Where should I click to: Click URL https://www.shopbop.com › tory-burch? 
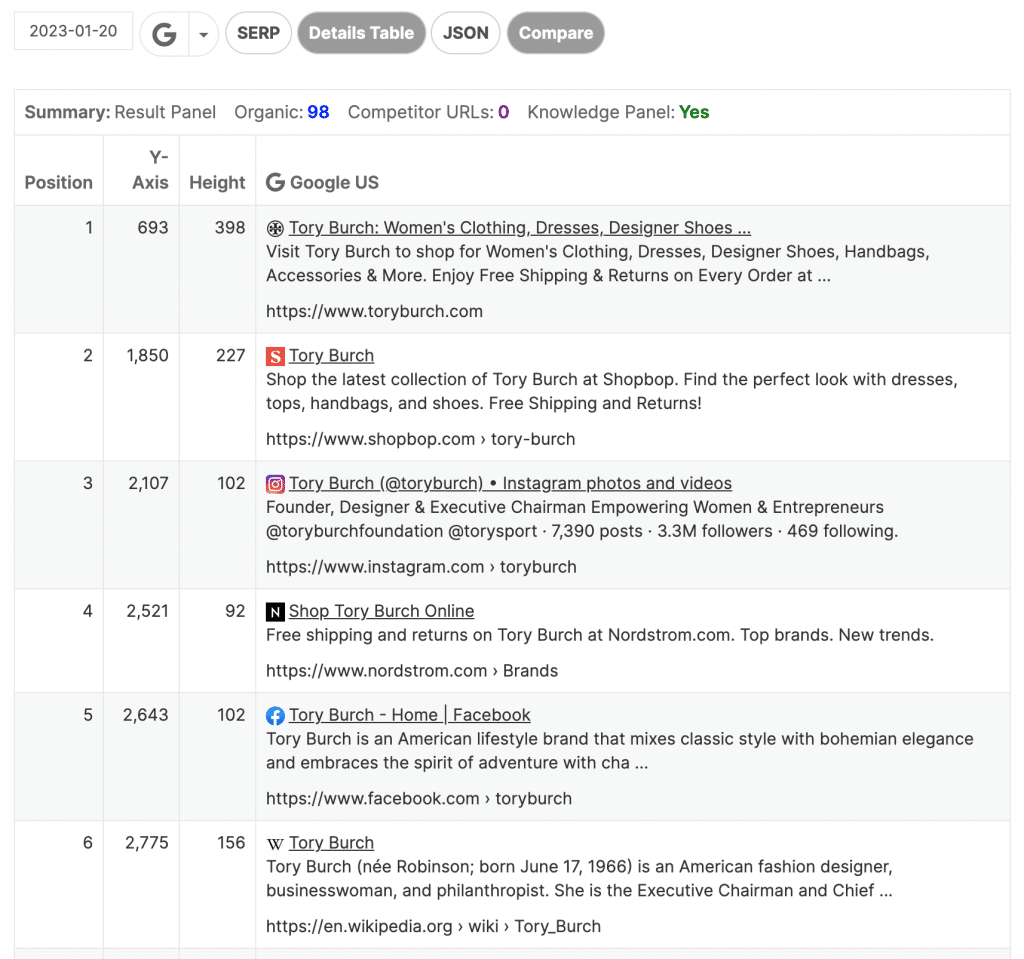click(421, 439)
